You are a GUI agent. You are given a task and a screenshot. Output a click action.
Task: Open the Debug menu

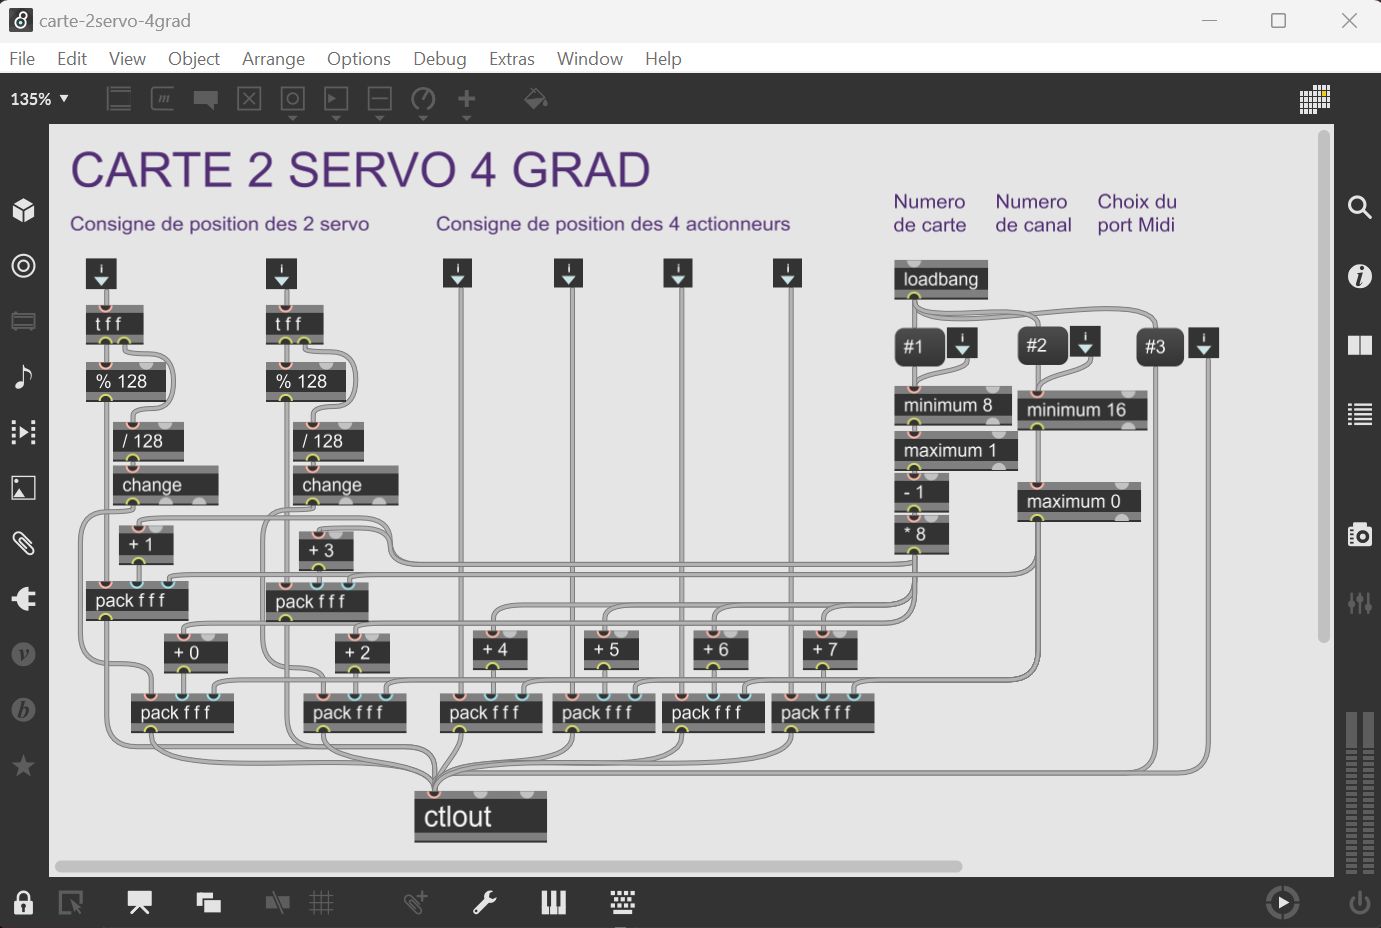pyautogui.click(x=440, y=59)
